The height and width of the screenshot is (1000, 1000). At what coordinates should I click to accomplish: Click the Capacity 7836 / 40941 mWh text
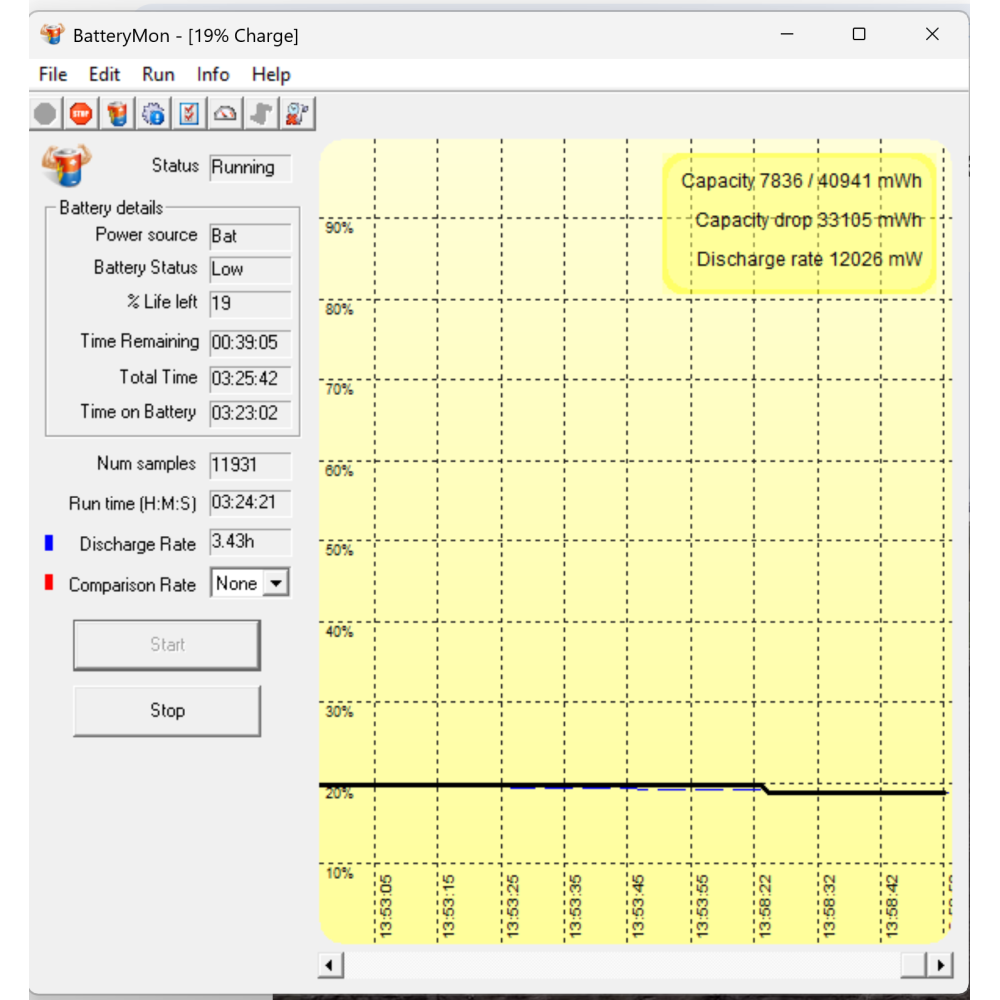coord(802,181)
